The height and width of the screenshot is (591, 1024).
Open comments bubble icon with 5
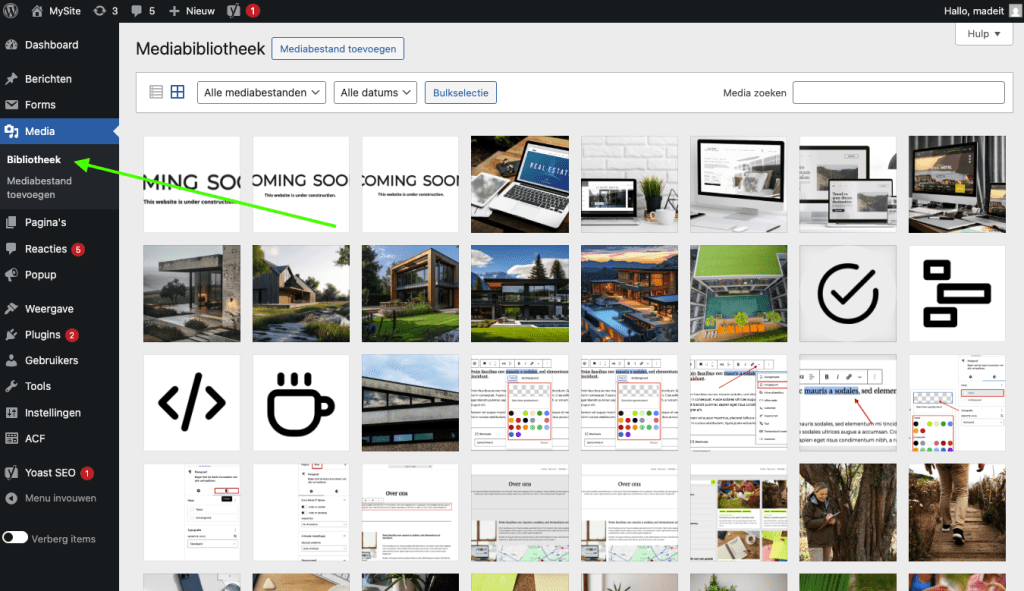point(142,10)
